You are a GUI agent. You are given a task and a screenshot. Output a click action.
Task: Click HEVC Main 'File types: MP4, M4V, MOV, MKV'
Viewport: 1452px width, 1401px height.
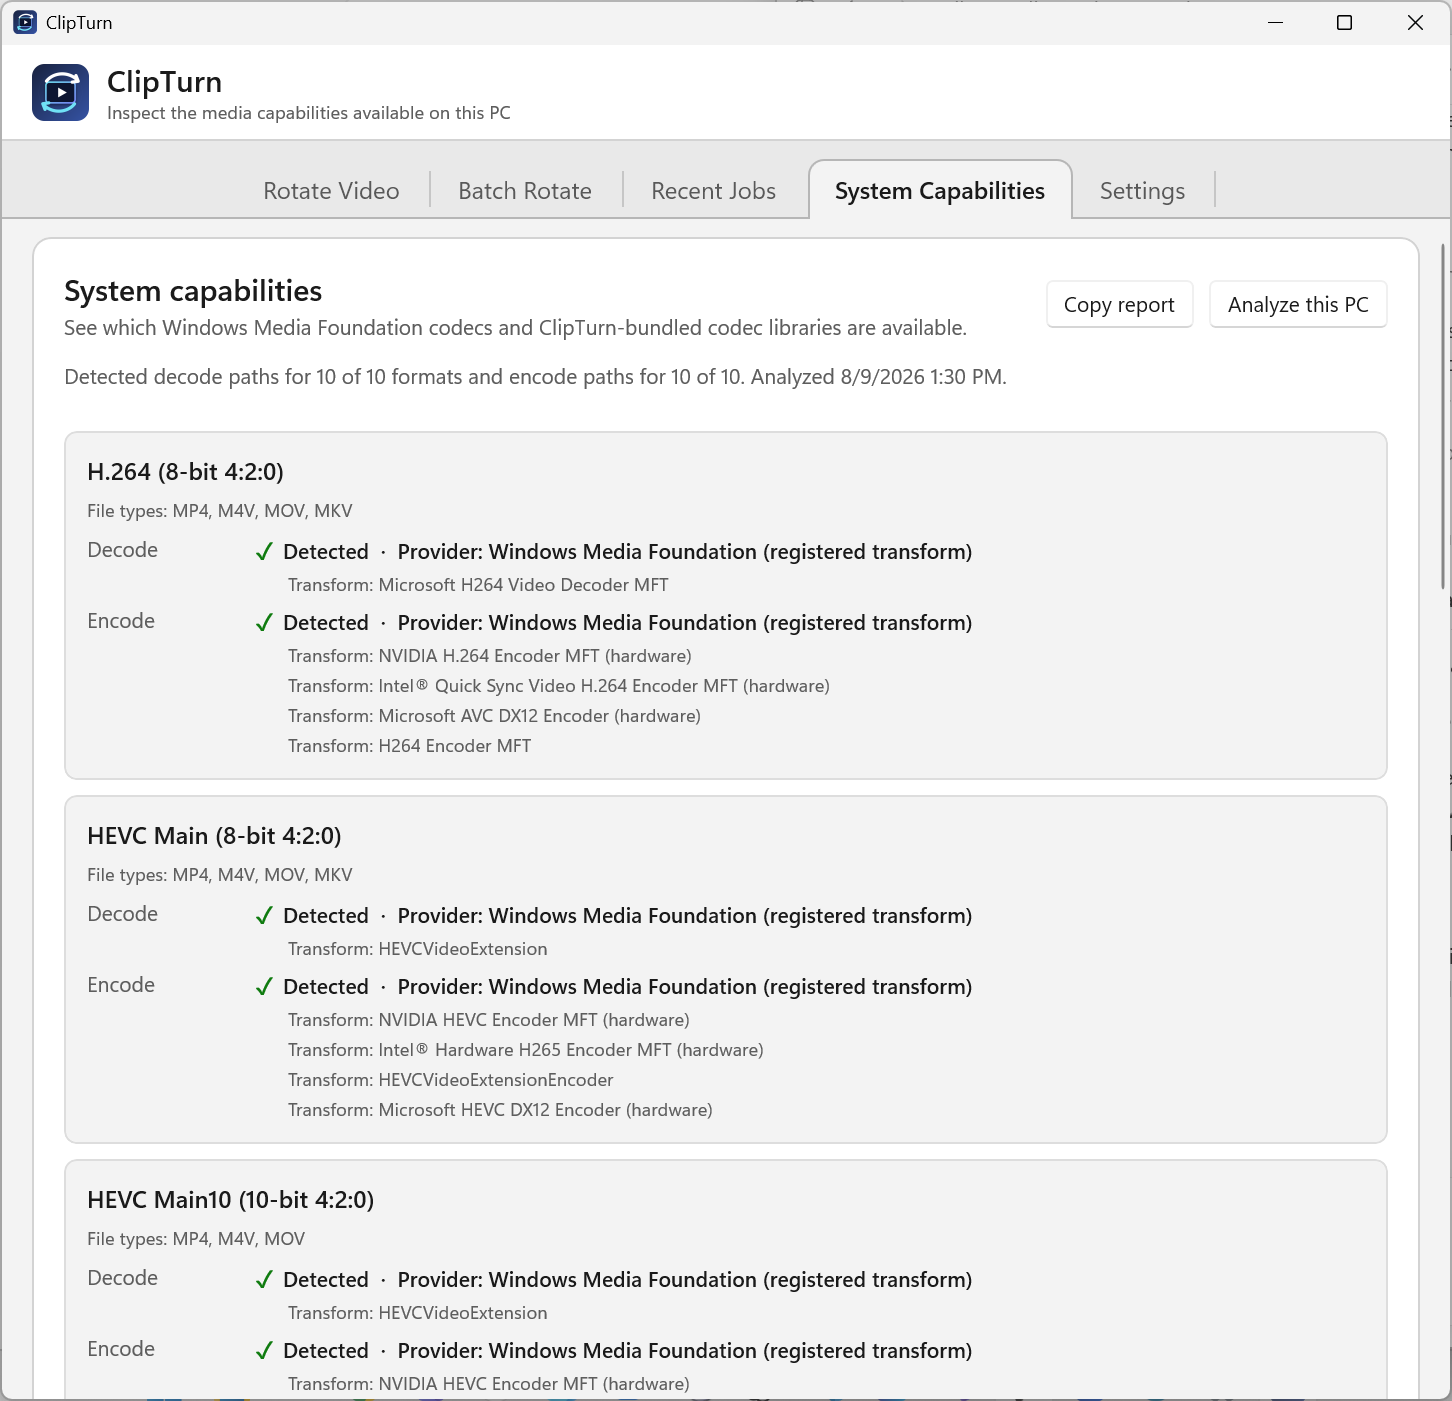pos(220,875)
